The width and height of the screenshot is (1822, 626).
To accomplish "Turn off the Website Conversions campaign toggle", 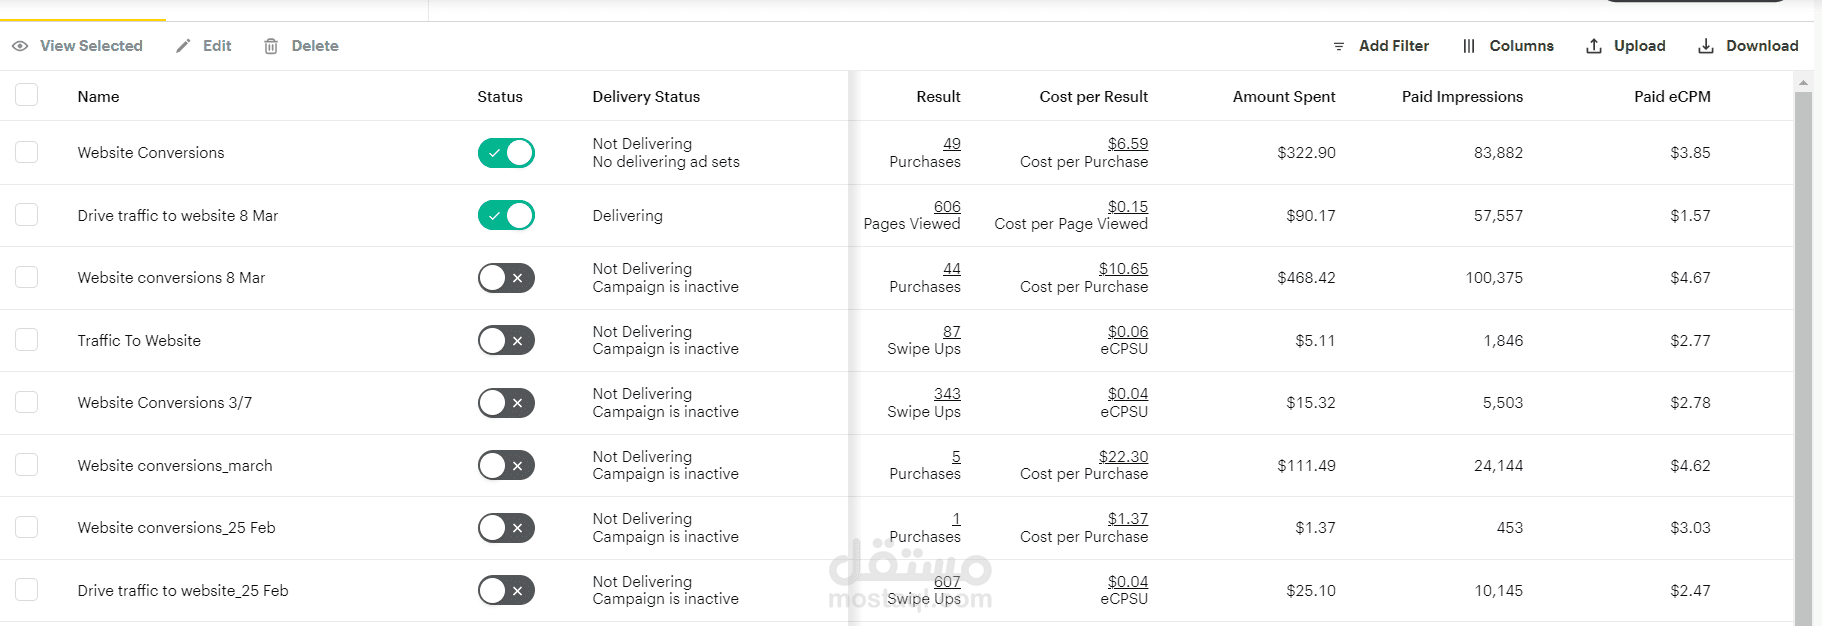I will pyautogui.click(x=506, y=153).
